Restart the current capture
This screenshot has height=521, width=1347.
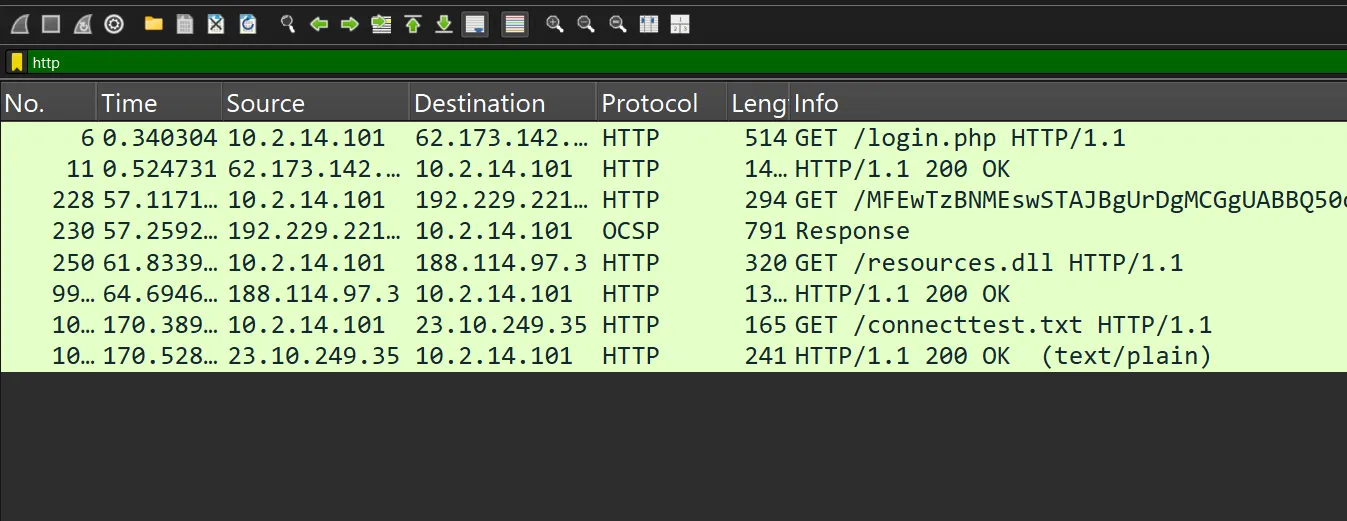pos(83,24)
